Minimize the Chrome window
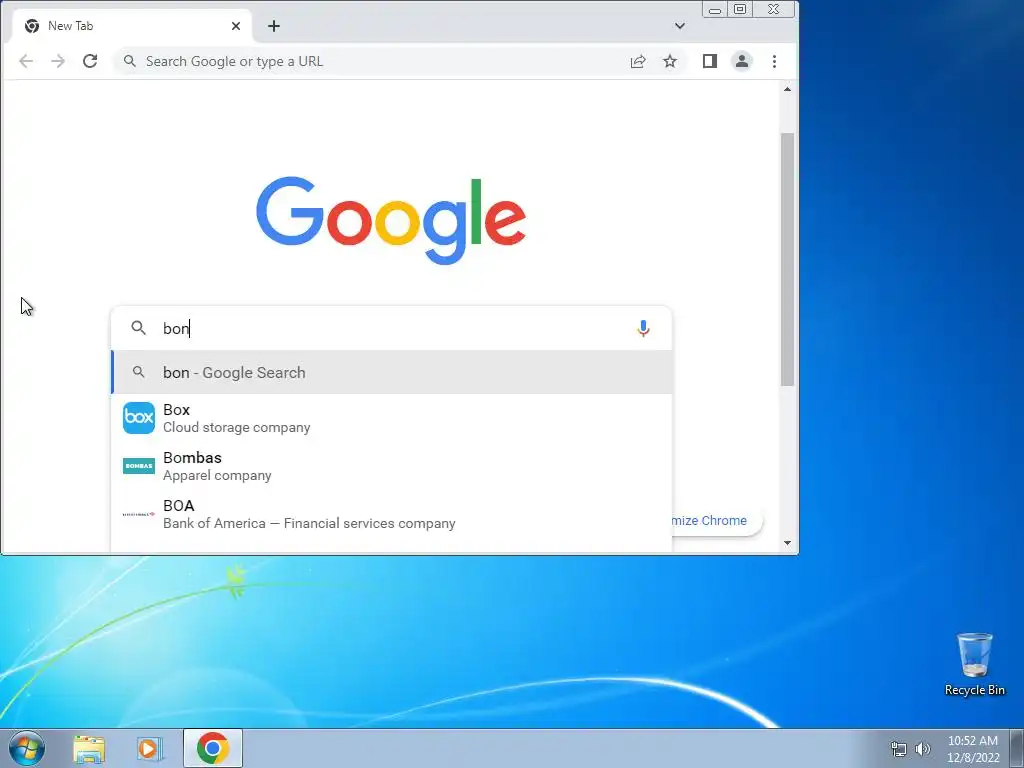 (715, 10)
